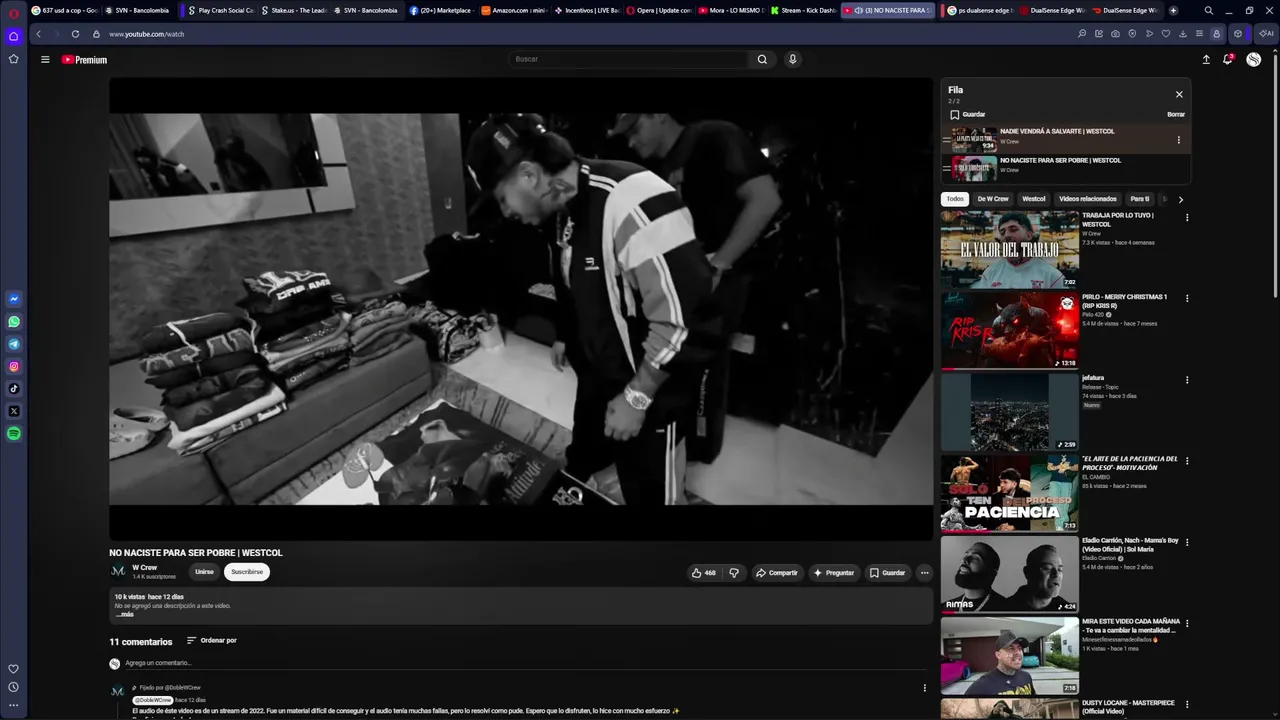
Task: Like the video with 468 likes
Action: pos(704,573)
